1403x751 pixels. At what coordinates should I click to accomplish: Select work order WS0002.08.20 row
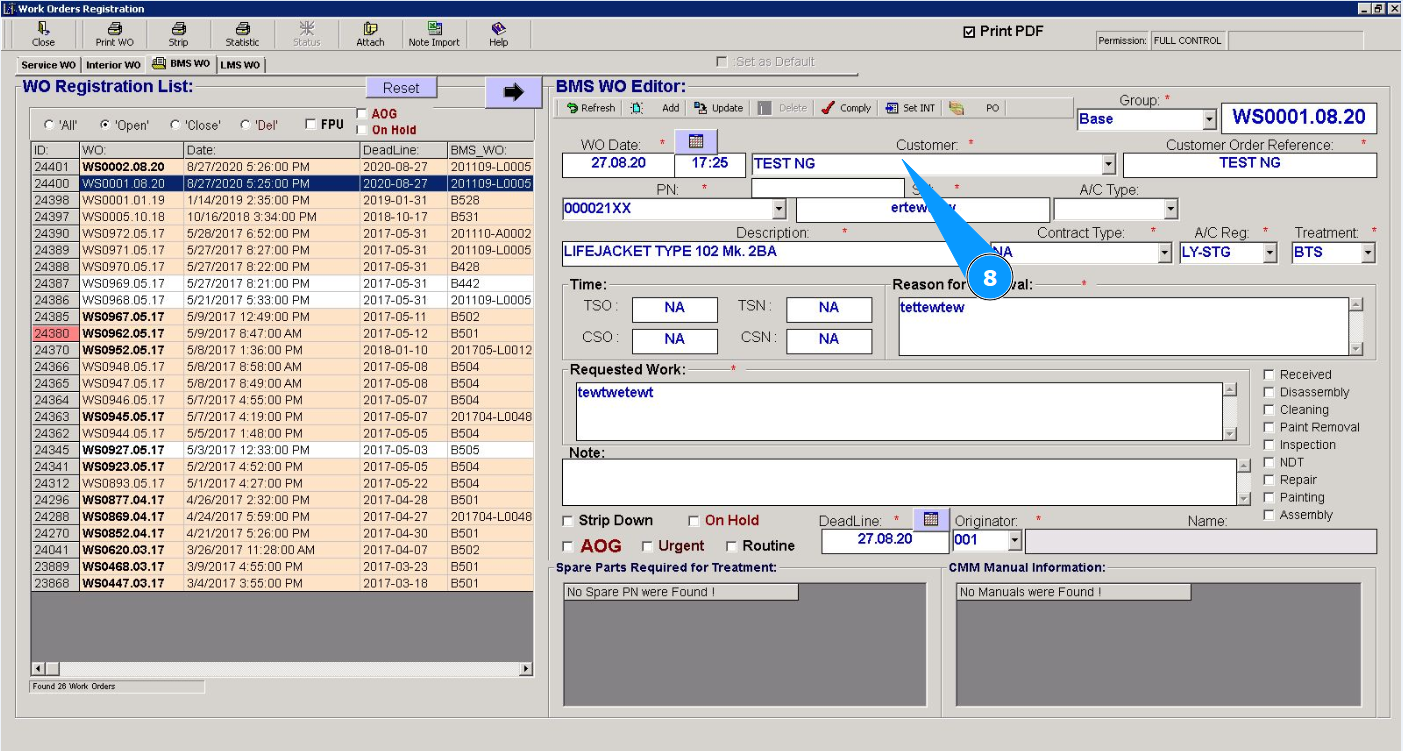pos(123,167)
